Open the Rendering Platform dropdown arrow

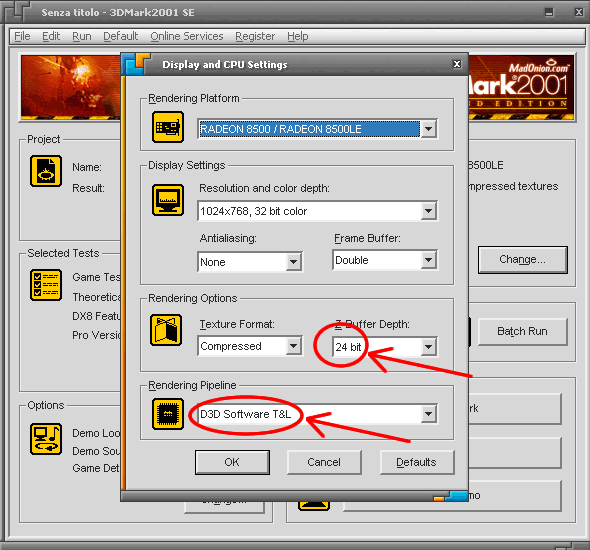point(428,129)
